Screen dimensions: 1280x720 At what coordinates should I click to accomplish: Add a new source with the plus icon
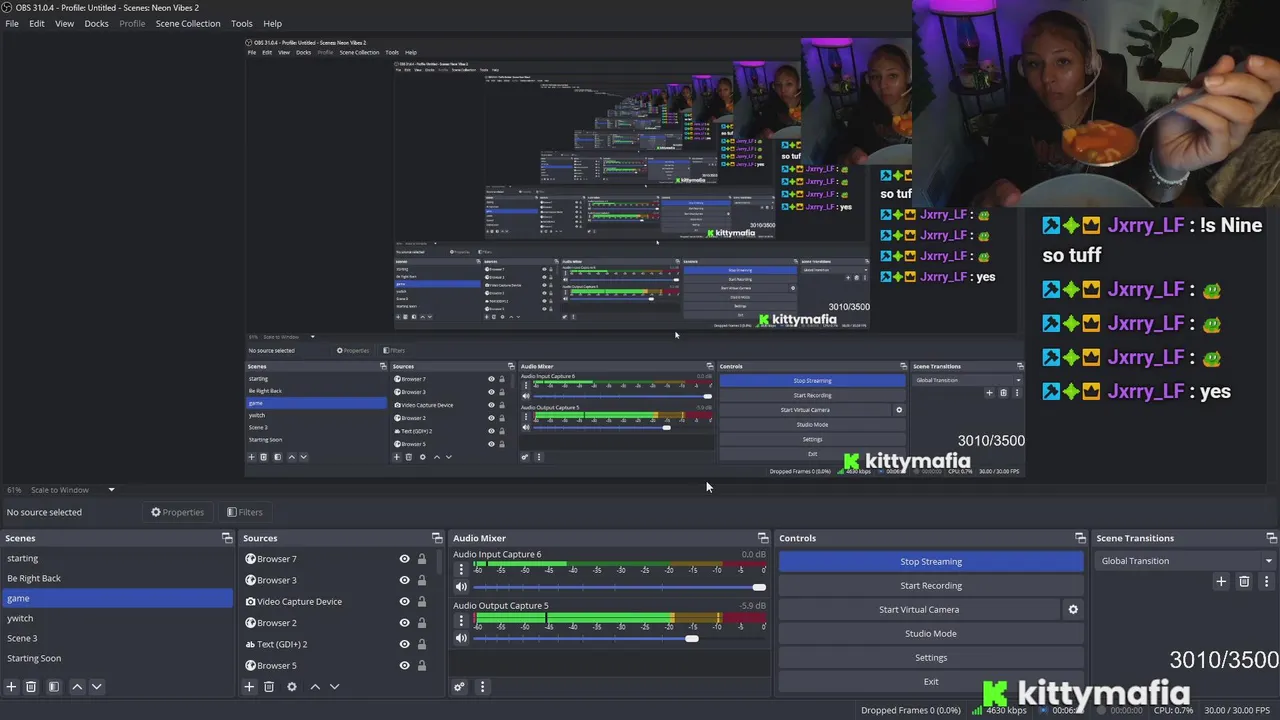click(249, 687)
